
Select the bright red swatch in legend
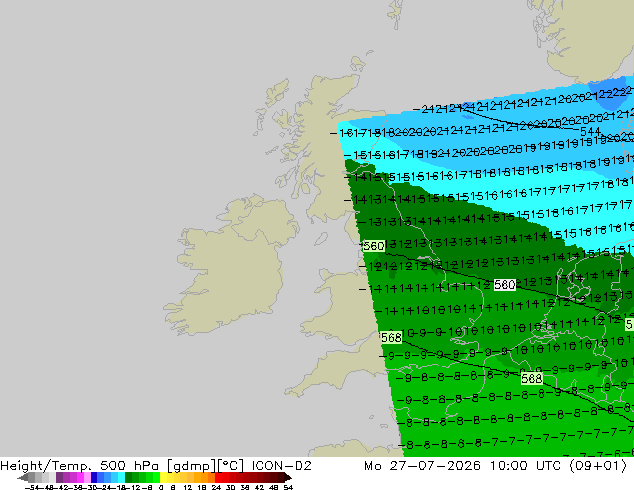point(218,477)
